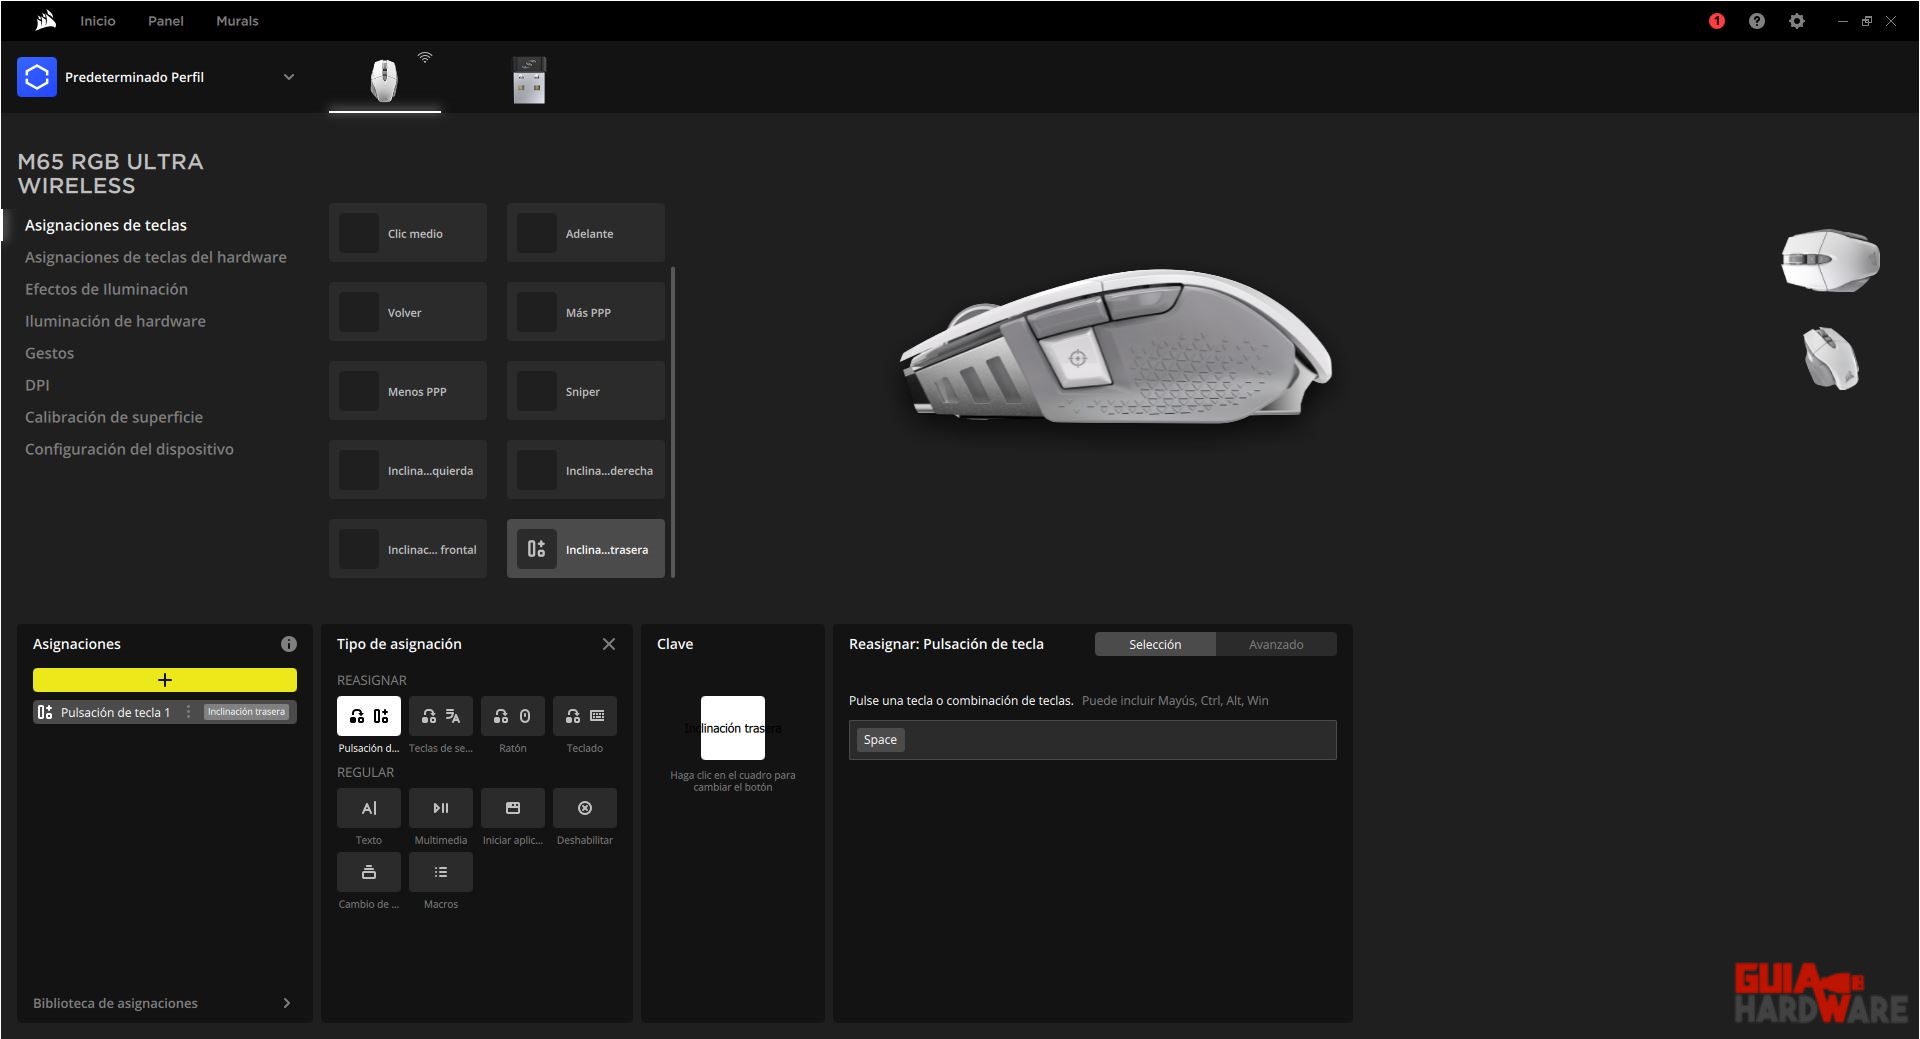This screenshot has height=1039, width=1920.
Task: Open the help question mark icon
Action: [x=1757, y=21]
